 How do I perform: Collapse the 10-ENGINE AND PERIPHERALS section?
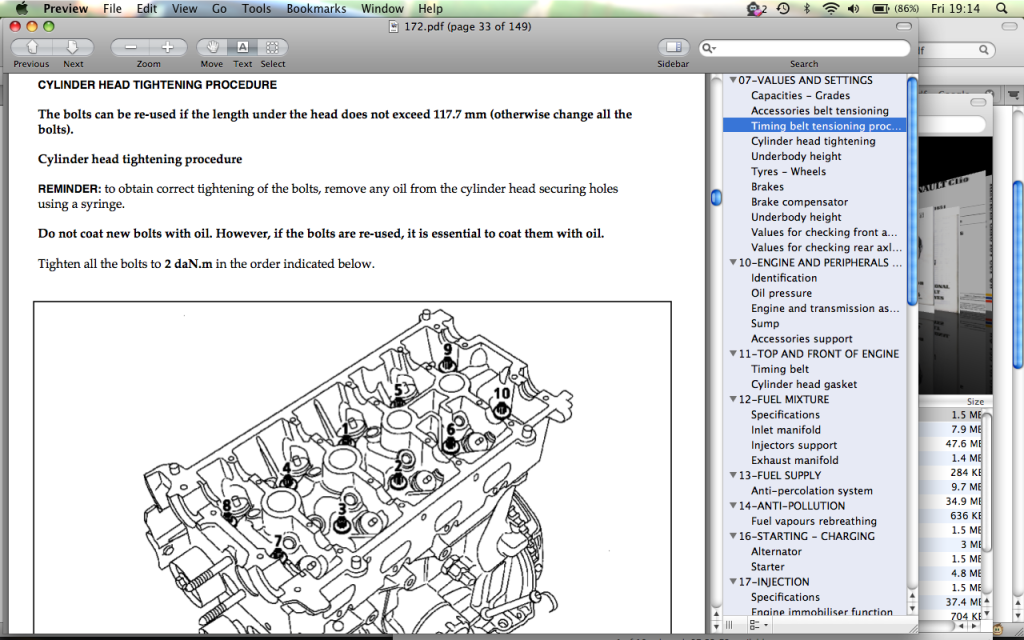click(733, 263)
